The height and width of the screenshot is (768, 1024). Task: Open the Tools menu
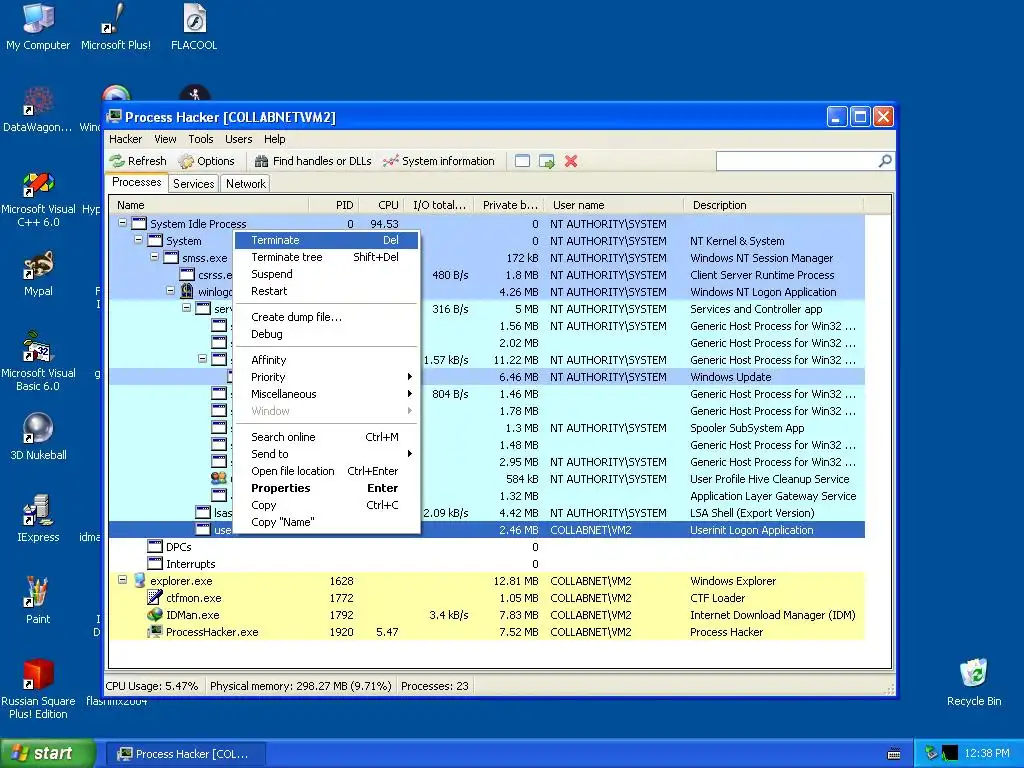[200, 139]
